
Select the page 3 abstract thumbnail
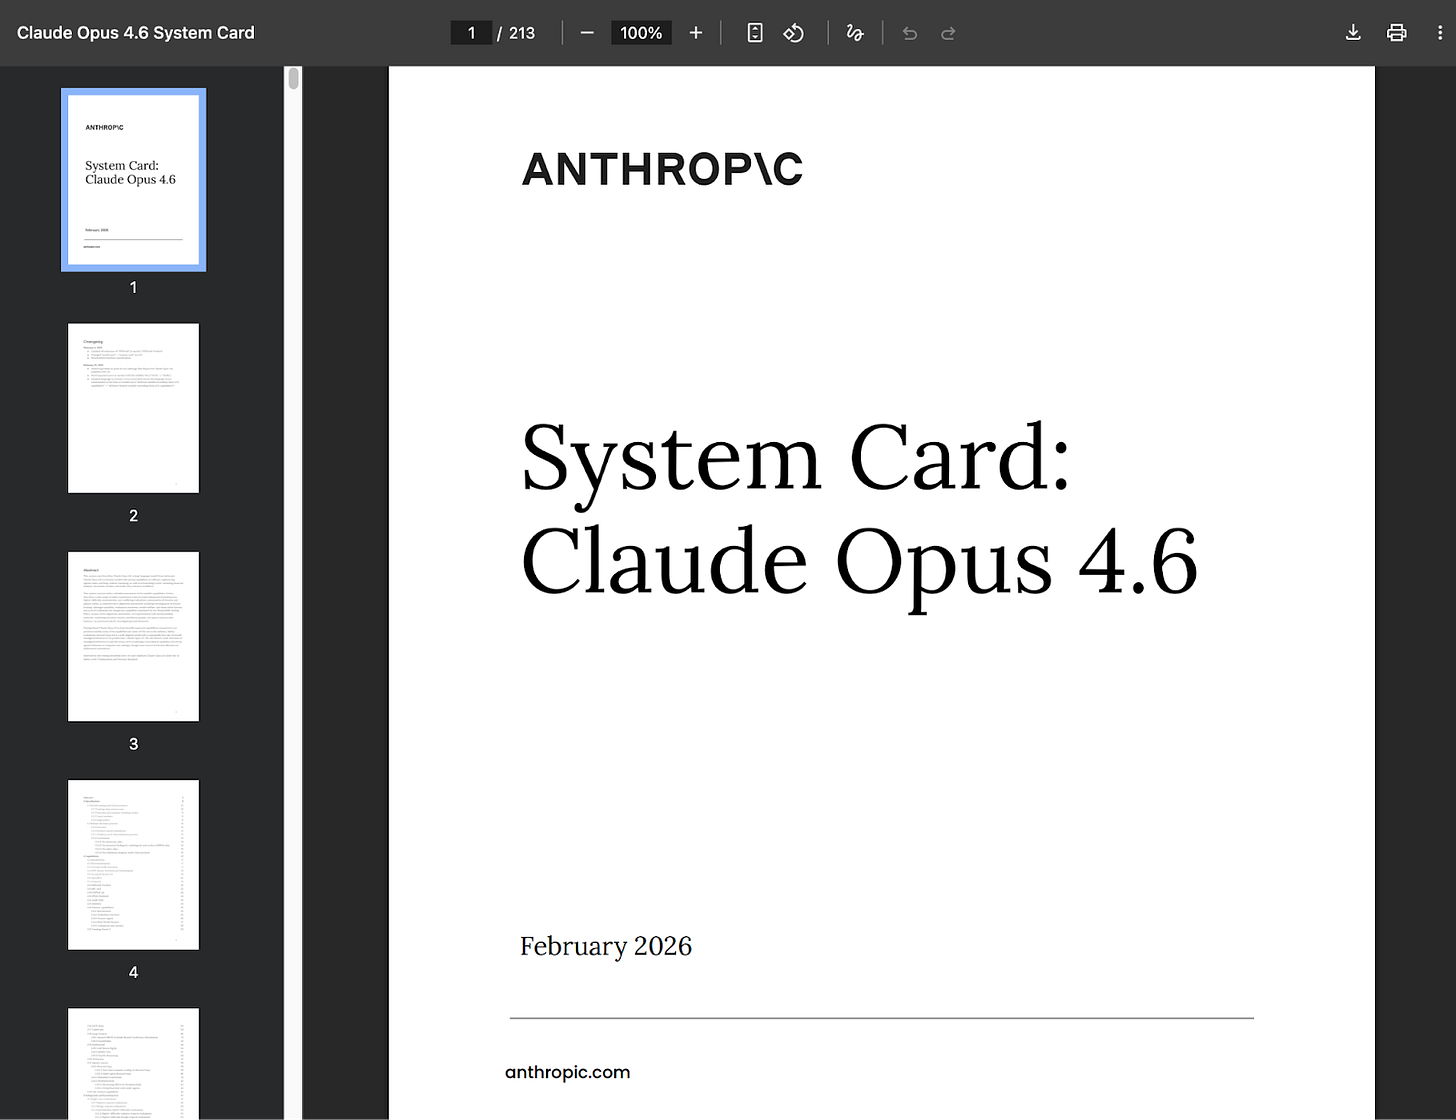coord(133,636)
